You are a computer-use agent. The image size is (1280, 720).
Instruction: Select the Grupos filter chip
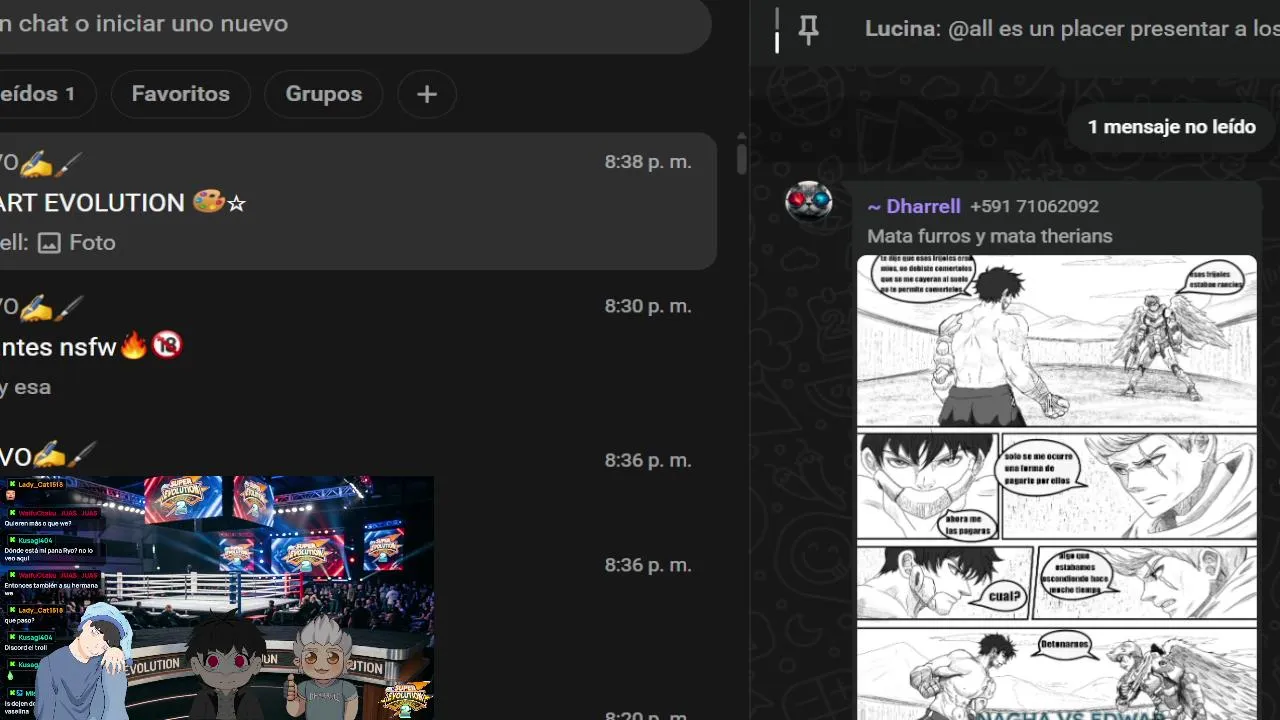324,94
